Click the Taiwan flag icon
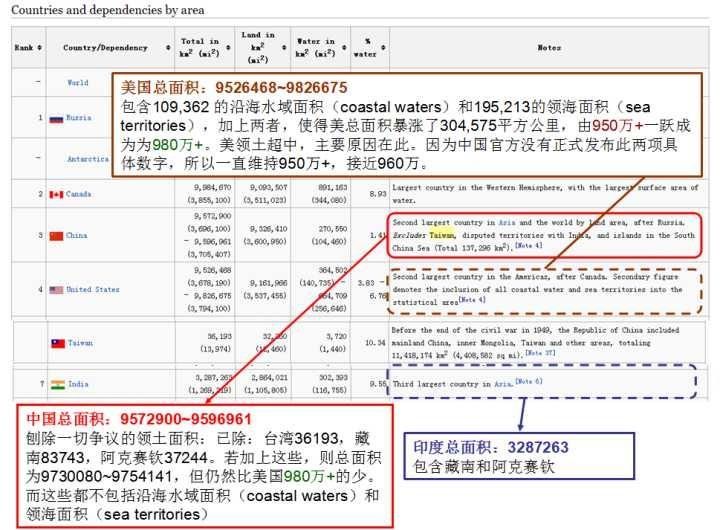Image resolution: width=720 pixels, height=530 pixels. (x=58, y=343)
